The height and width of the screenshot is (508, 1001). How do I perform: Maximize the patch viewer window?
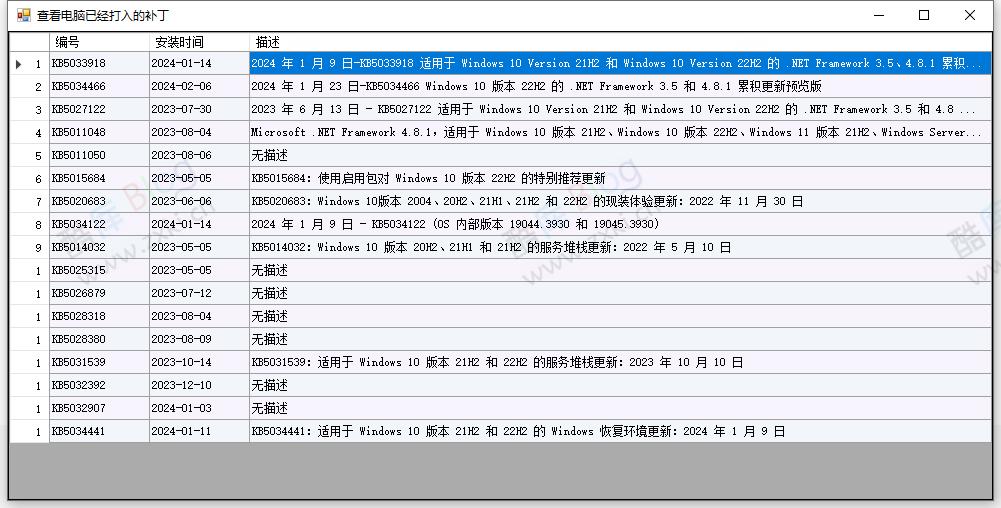pyautogui.click(x=924, y=15)
